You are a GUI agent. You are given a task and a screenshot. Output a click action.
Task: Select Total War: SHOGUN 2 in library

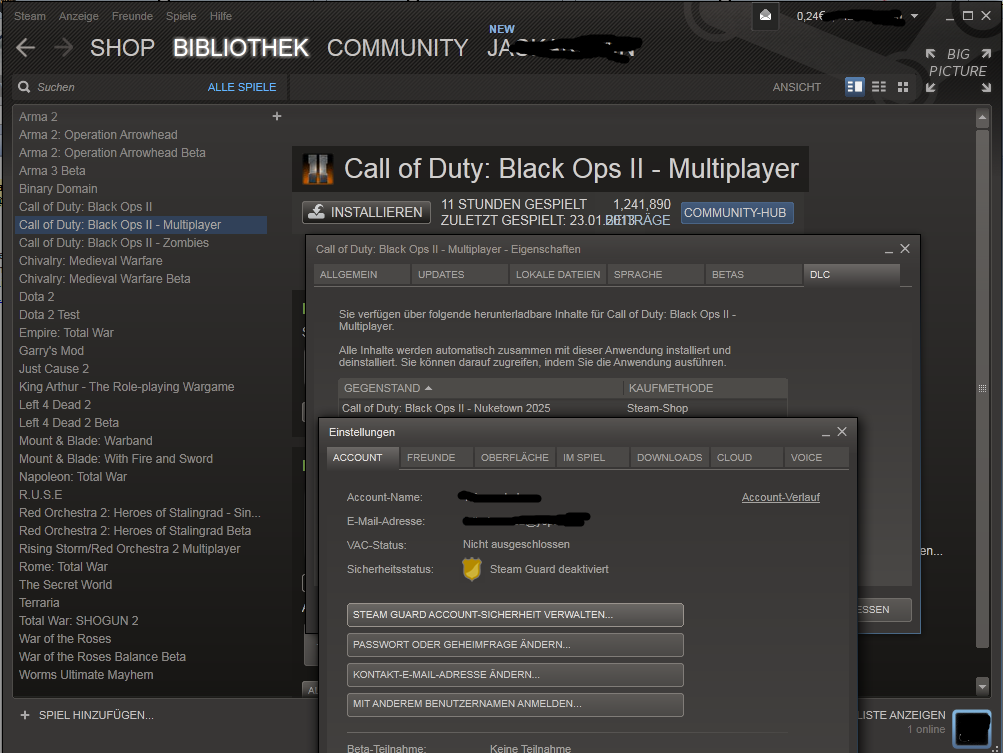[x=142, y=621]
